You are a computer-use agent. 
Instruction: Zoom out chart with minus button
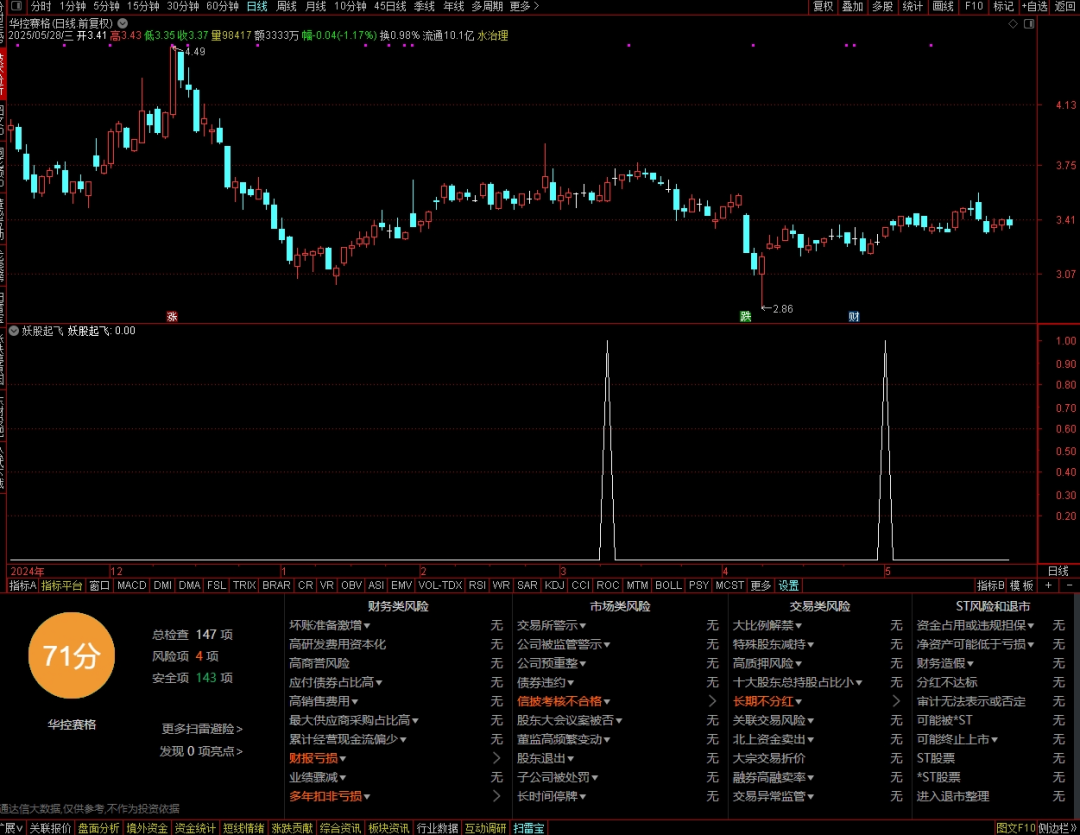[1069, 585]
